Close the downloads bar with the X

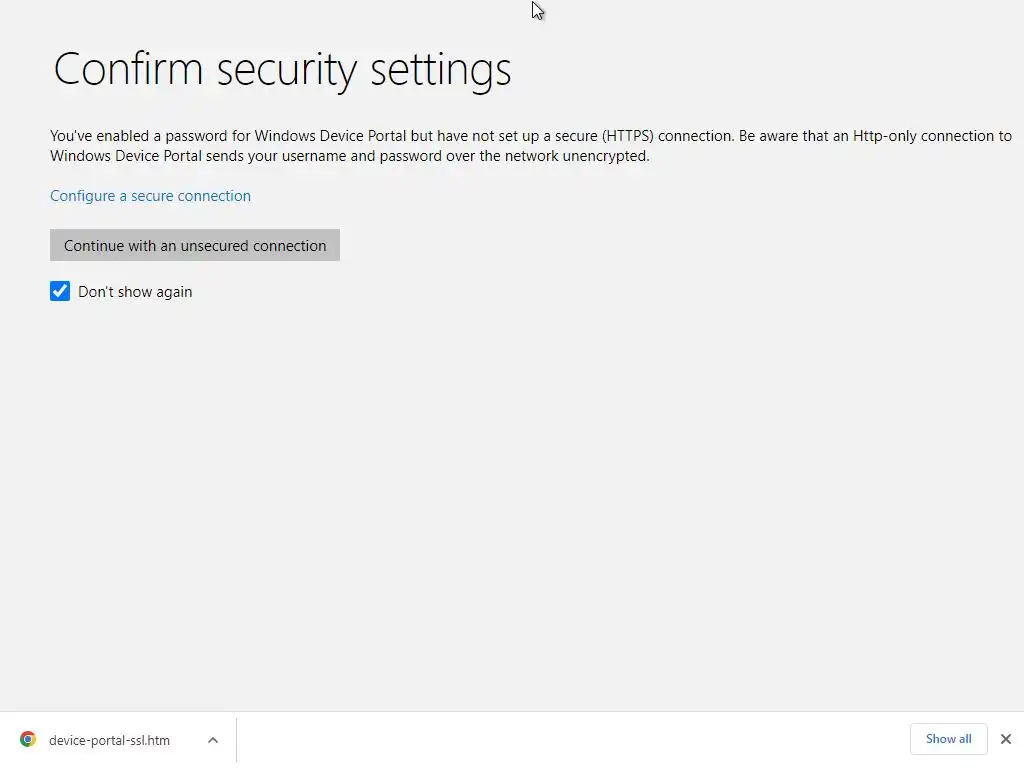click(x=1006, y=739)
